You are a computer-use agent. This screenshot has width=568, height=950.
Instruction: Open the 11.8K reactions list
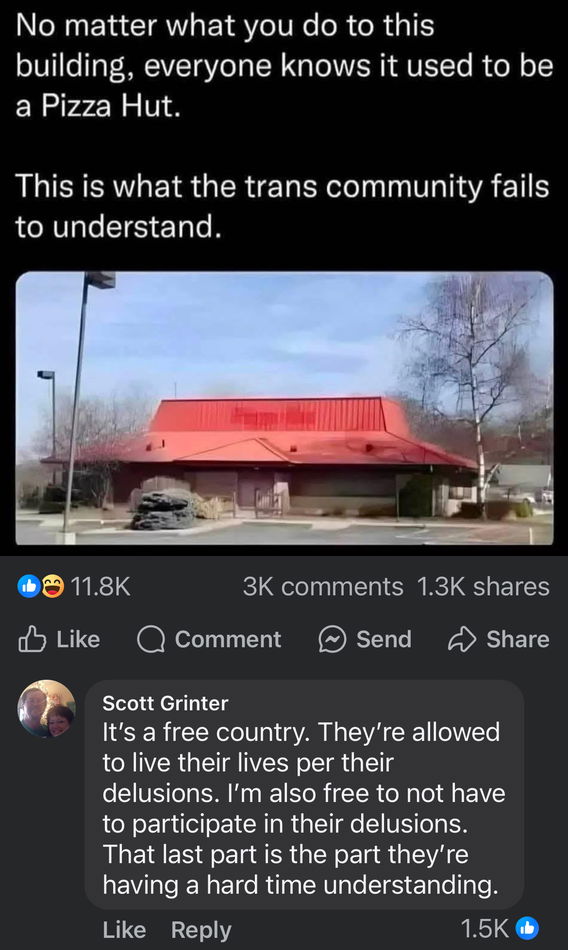tap(101, 586)
